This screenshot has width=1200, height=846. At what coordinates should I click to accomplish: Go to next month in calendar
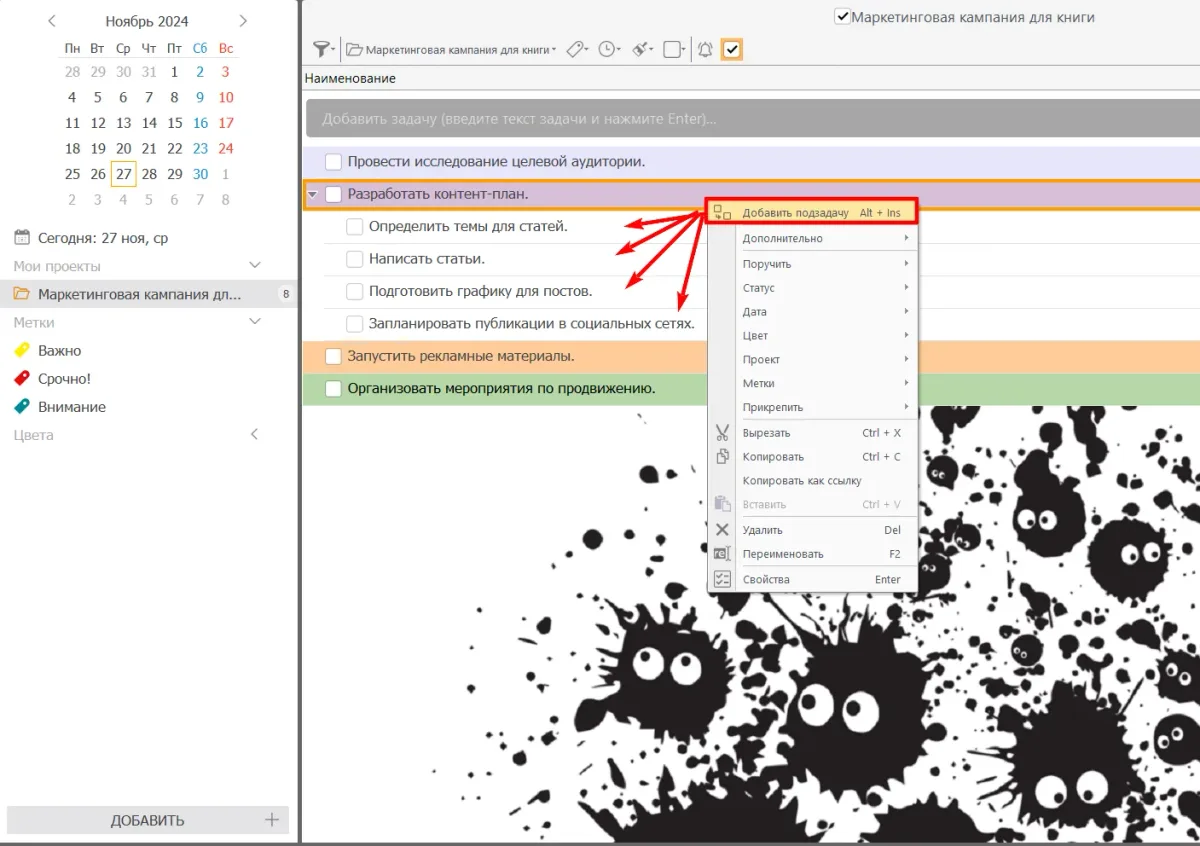[x=243, y=21]
